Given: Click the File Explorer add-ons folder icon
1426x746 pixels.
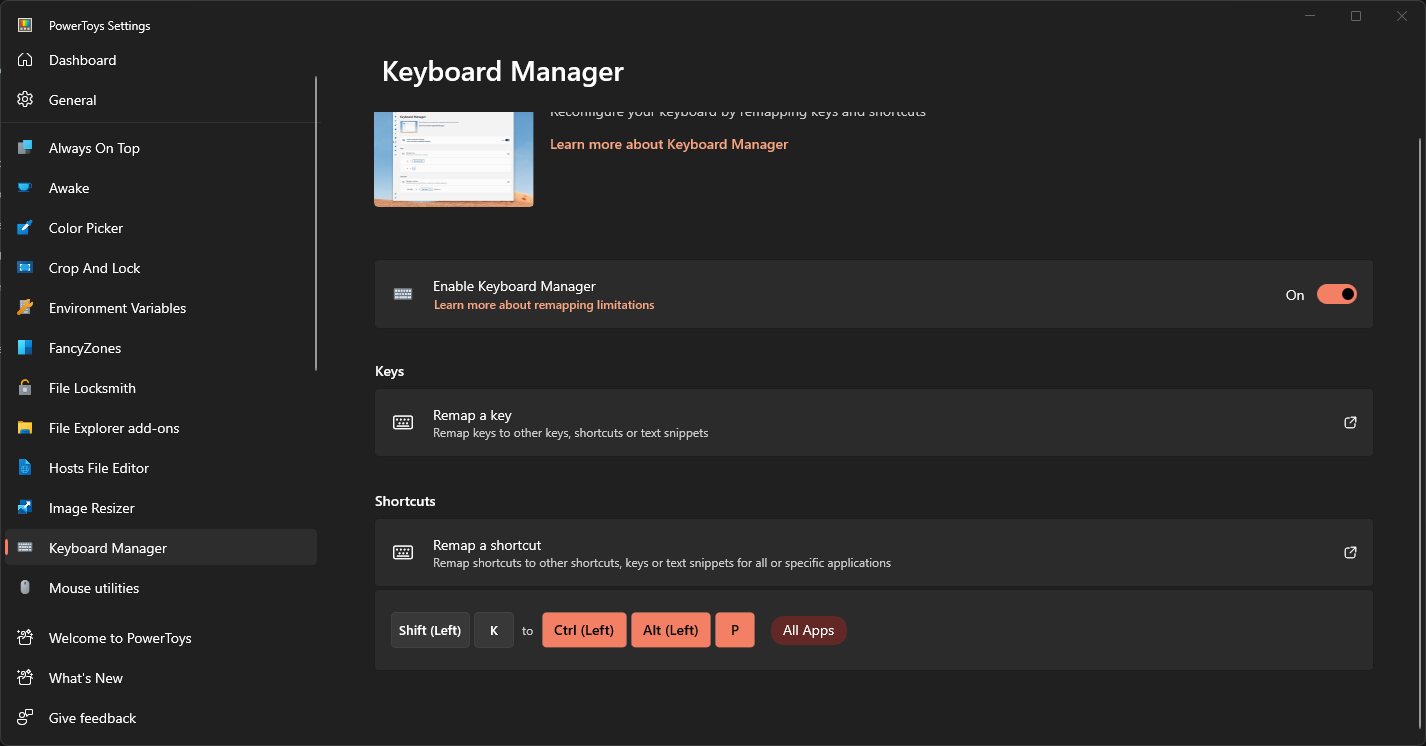Looking at the screenshot, I should (x=25, y=428).
